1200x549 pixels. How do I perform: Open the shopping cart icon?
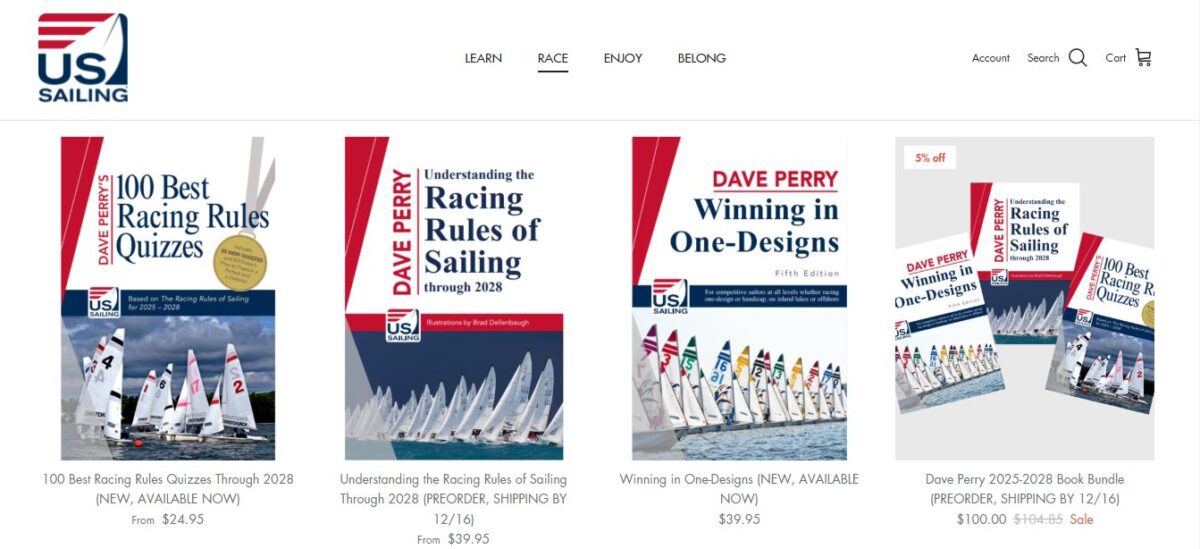[x=1143, y=58]
